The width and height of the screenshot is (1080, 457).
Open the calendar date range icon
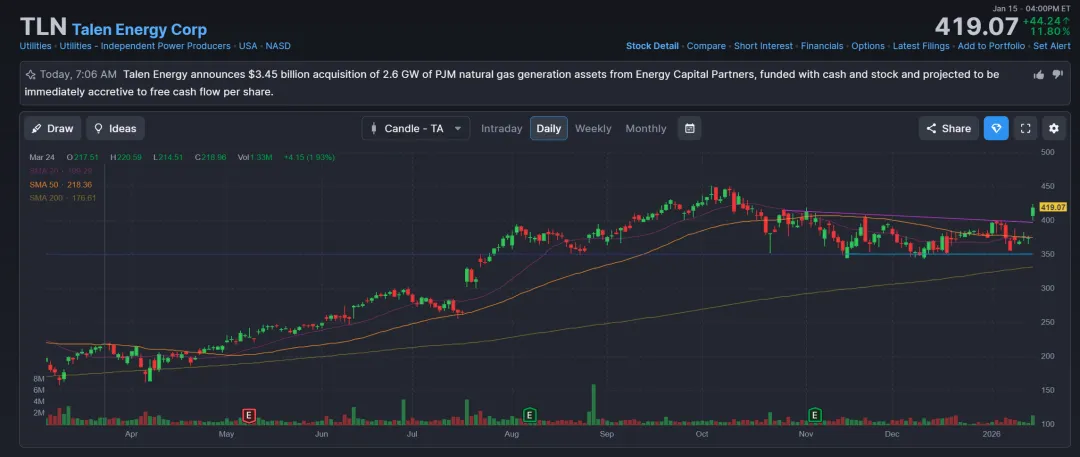[x=689, y=128]
